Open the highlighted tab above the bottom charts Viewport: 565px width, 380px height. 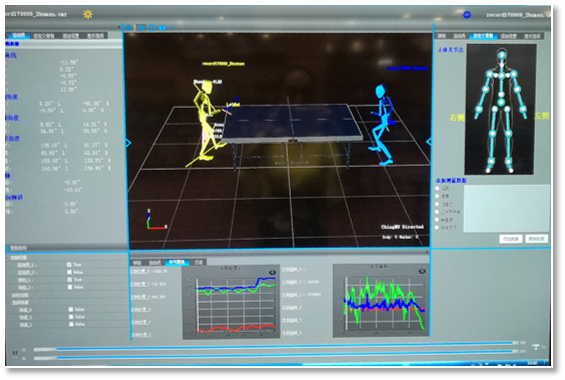[177, 262]
